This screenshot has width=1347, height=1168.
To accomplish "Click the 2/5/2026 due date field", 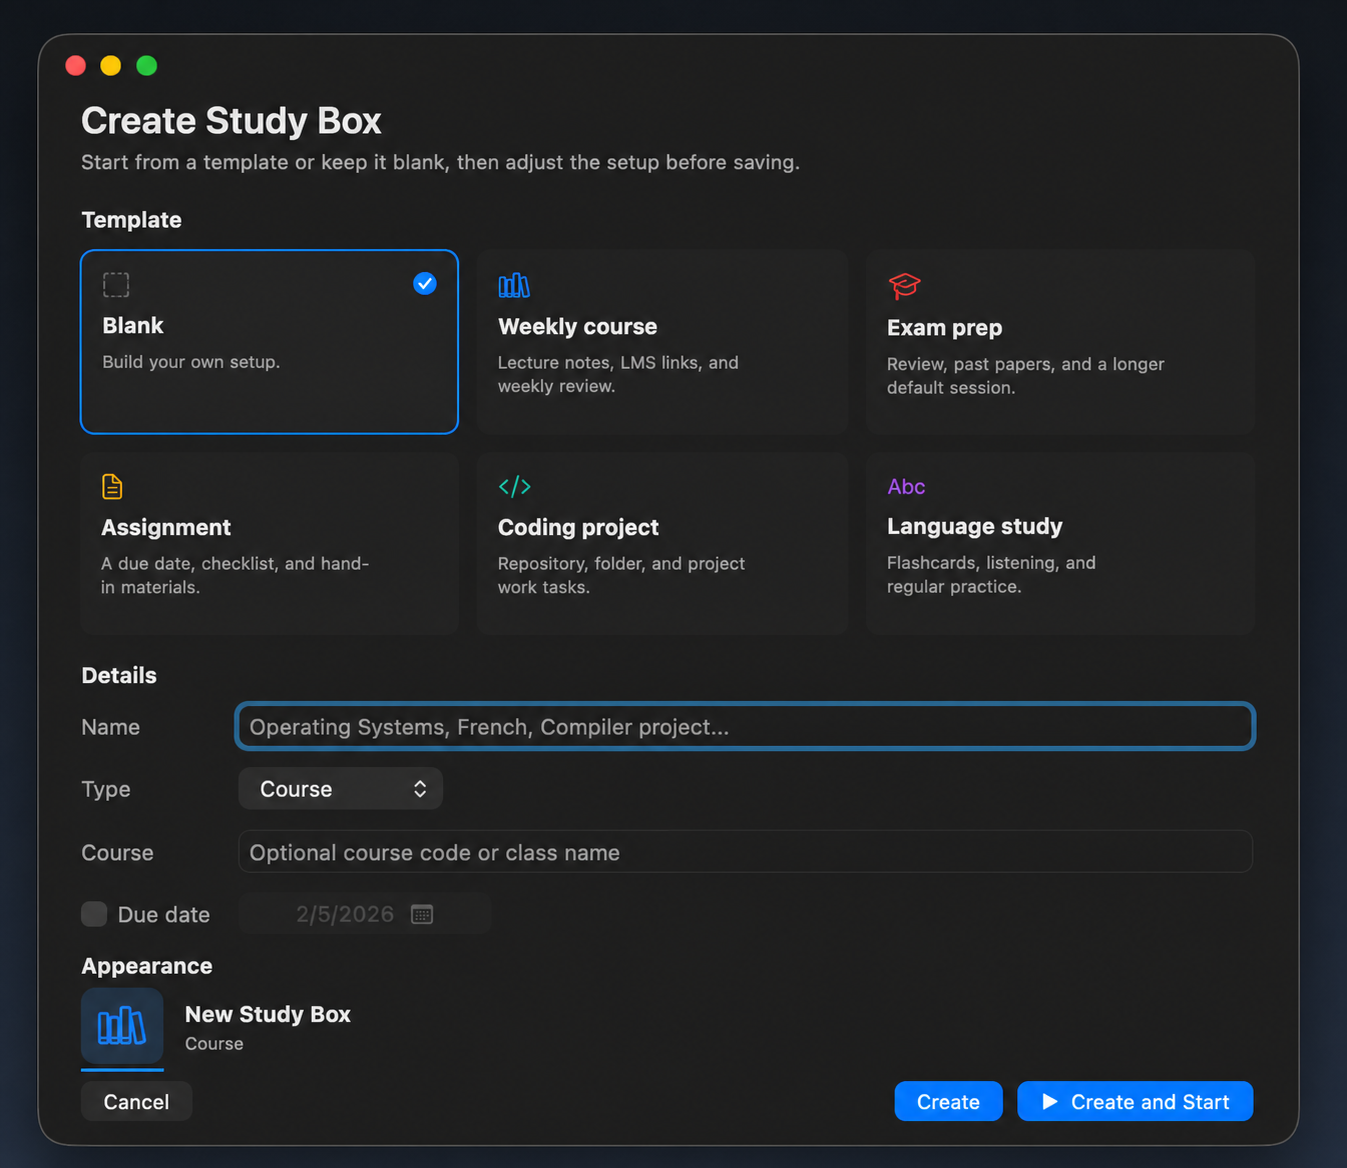I will 365,914.
